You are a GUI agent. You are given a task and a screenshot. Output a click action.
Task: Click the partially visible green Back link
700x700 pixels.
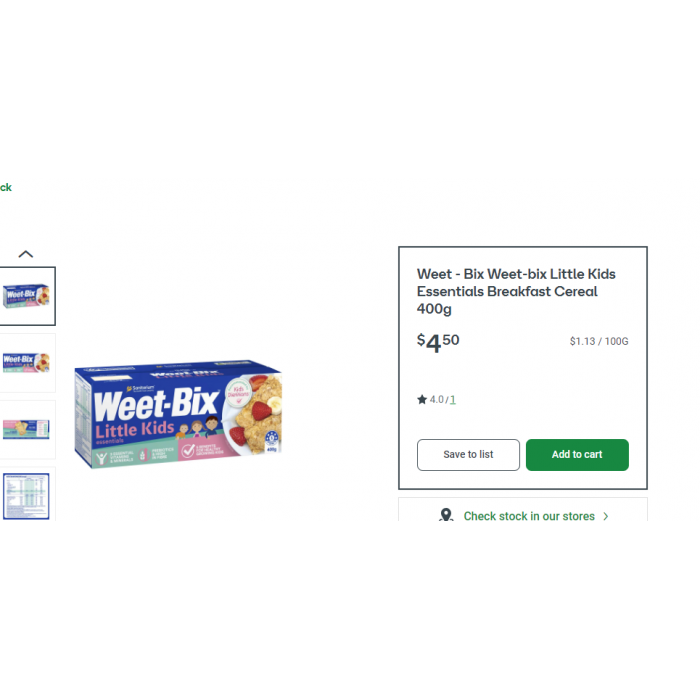point(6,187)
